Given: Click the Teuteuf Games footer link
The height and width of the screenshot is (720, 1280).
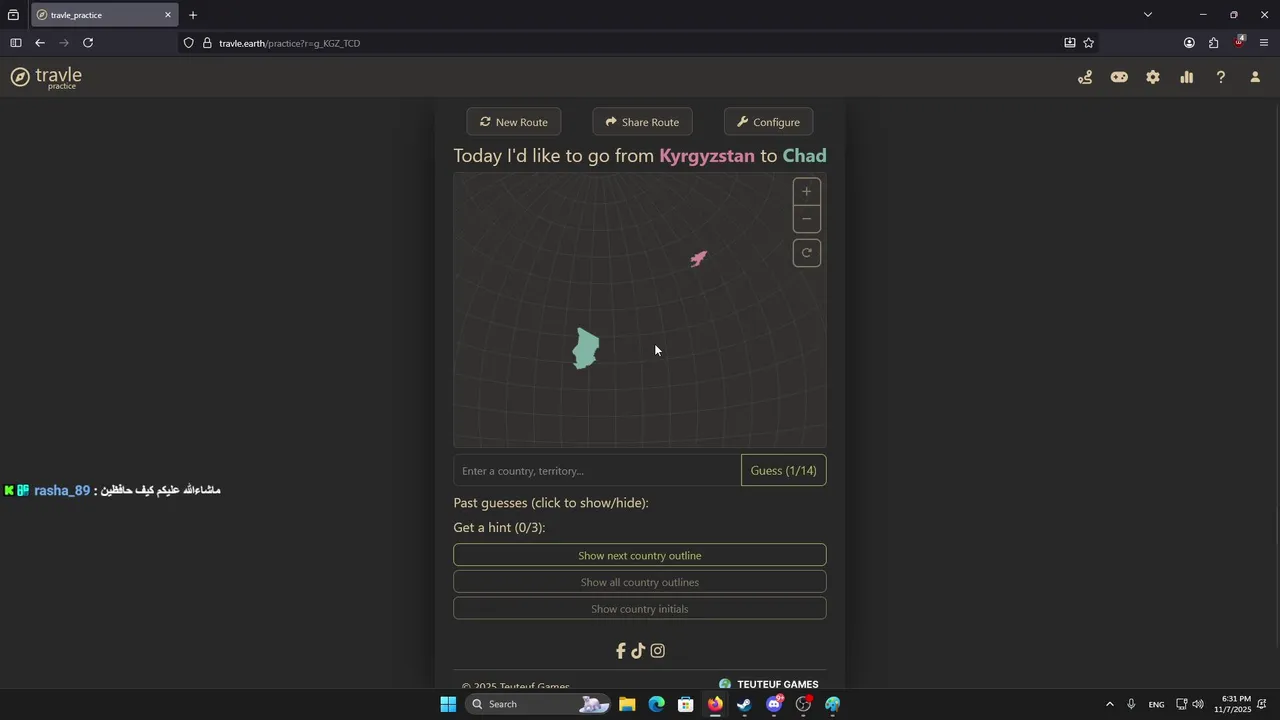Looking at the screenshot, I should pos(768,685).
